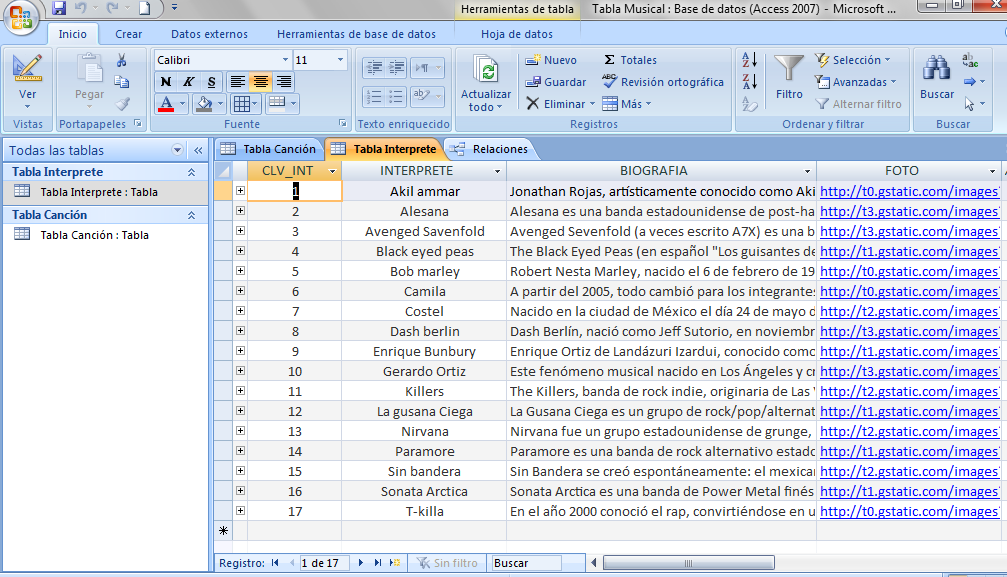Image resolution: width=1007 pixels, height=577 pixels.
Task: Click the Filtro funnel icon
Action: pos(789,69)
